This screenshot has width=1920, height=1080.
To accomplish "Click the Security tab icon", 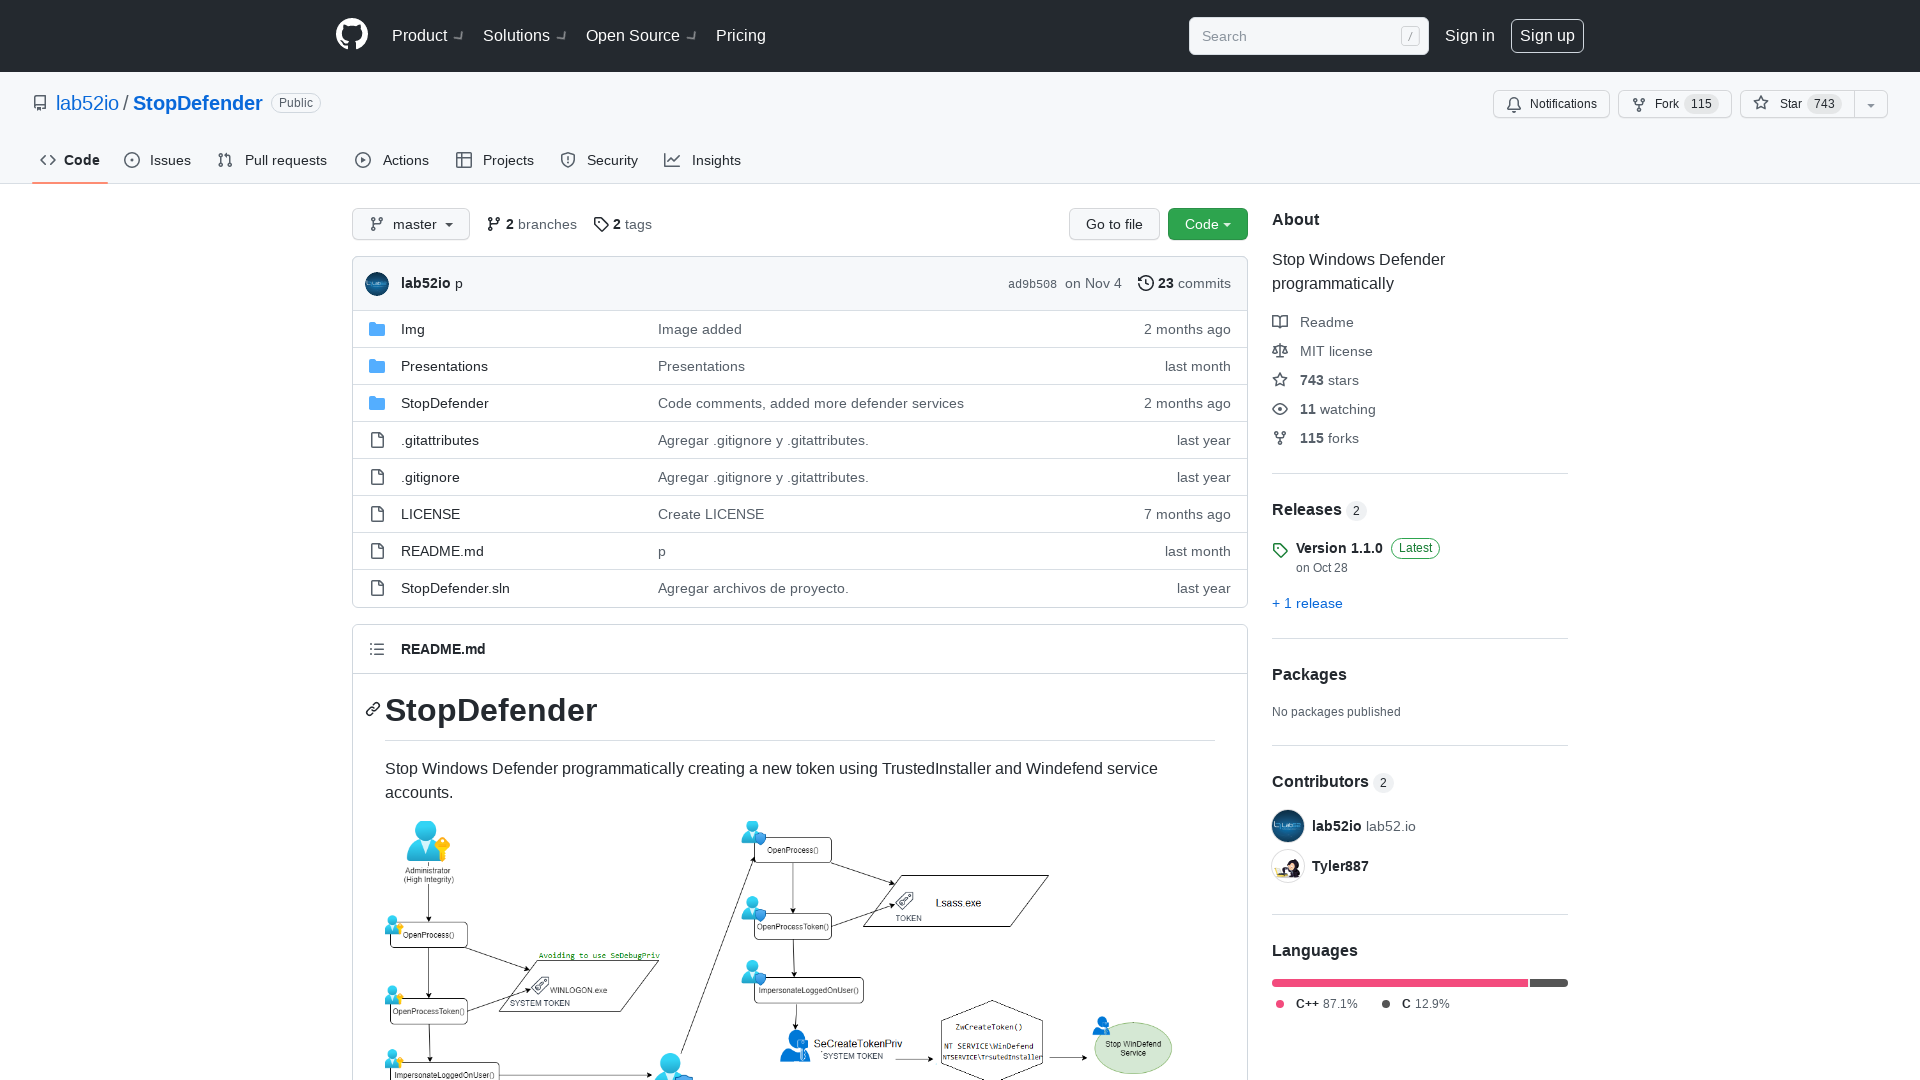I will (x=568, y=160).
